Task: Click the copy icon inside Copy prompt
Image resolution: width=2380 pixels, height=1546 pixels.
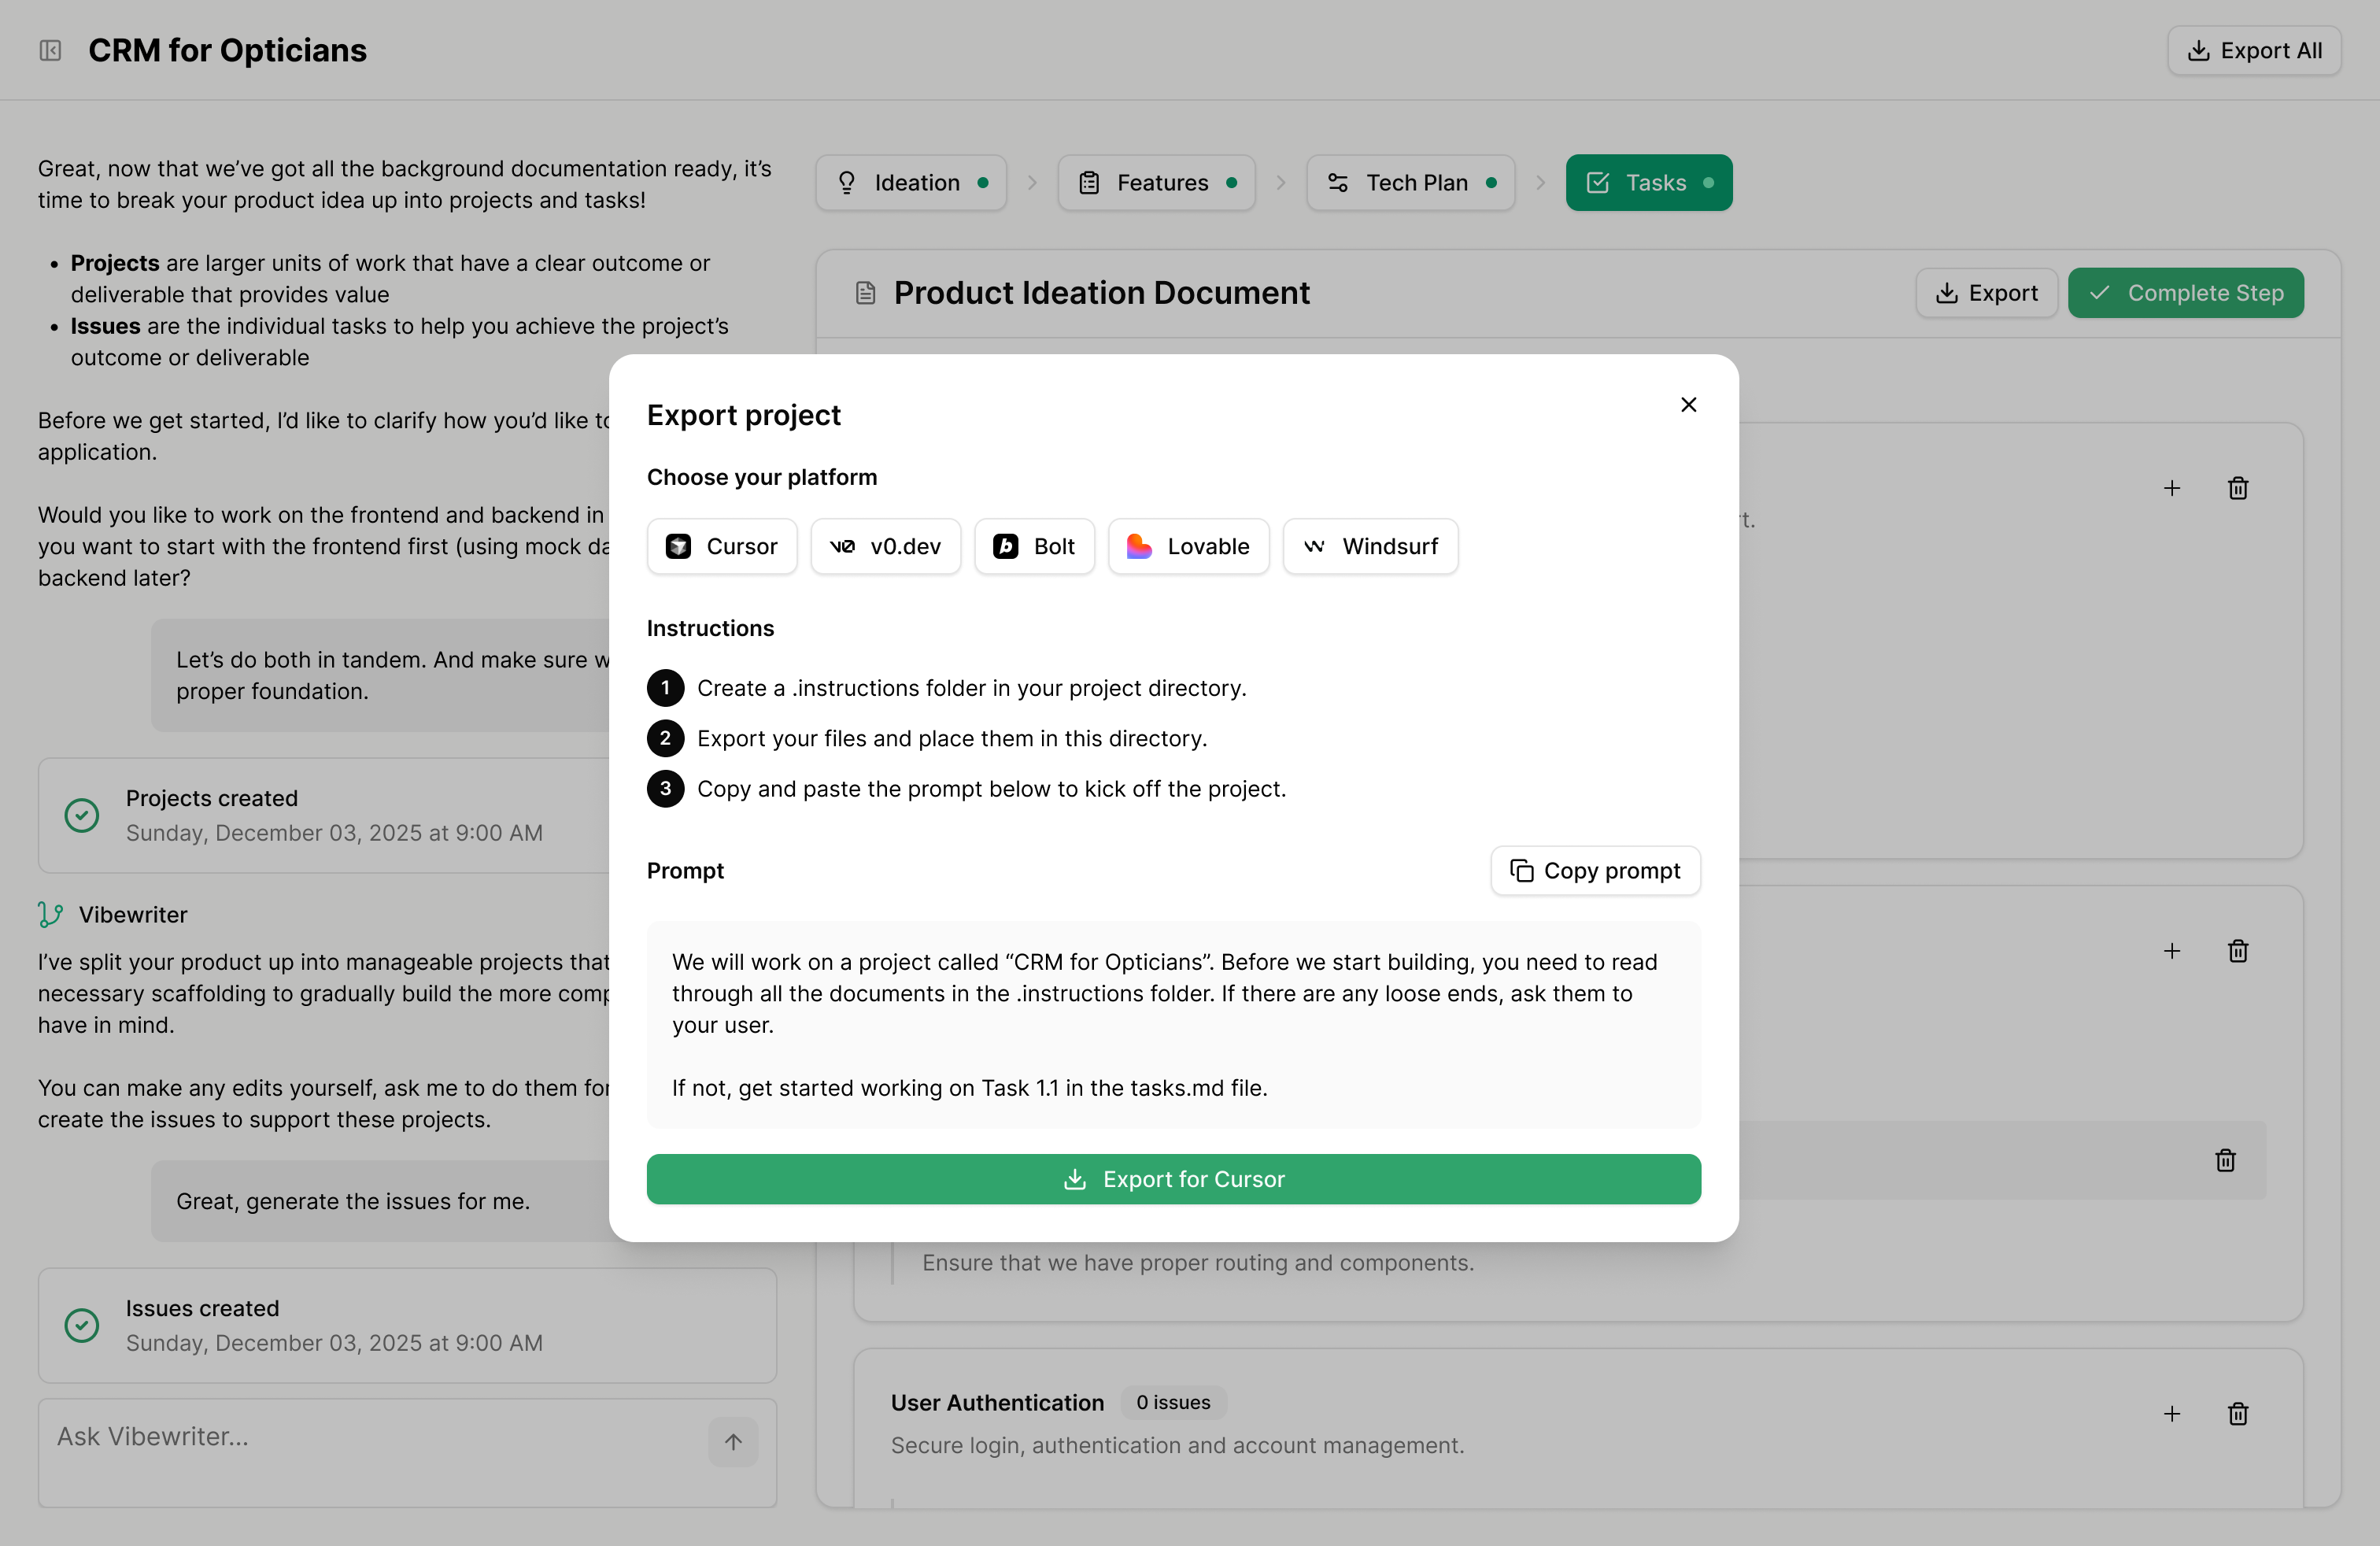Action: (x=1522, y=871)
